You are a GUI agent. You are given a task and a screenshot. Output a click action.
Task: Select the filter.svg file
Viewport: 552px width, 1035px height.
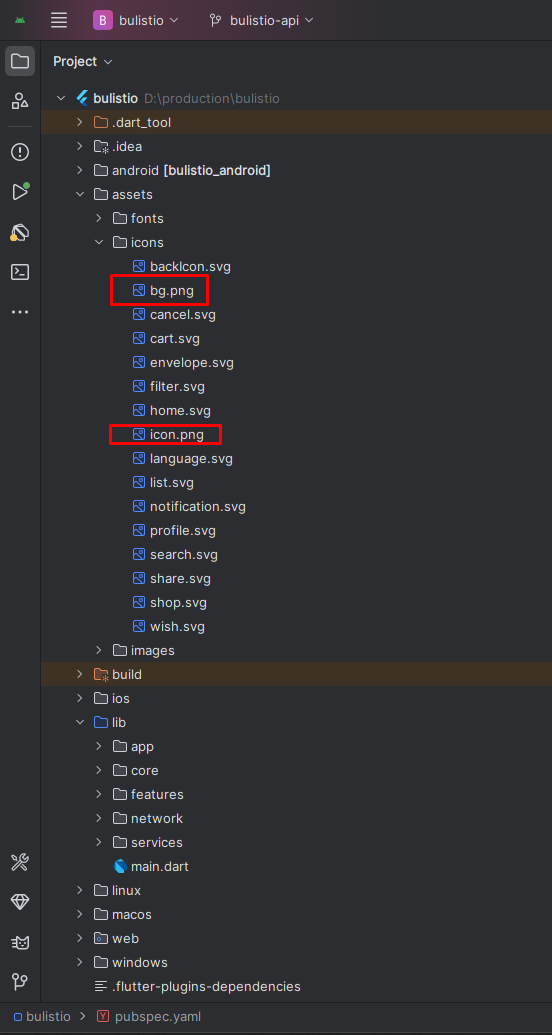(178, 386)
